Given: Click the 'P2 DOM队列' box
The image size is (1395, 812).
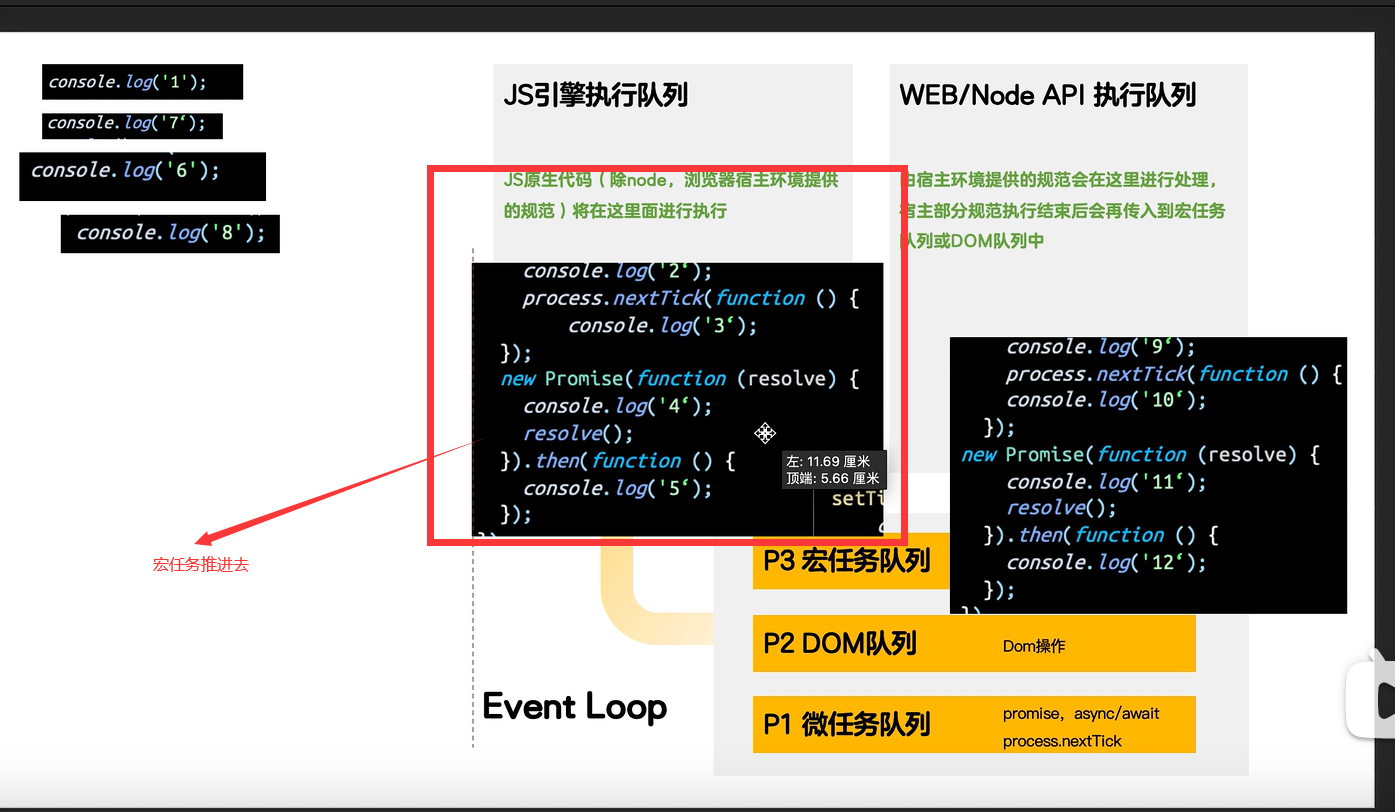Looking at the screenshot, I should click(x=974, y=643).
